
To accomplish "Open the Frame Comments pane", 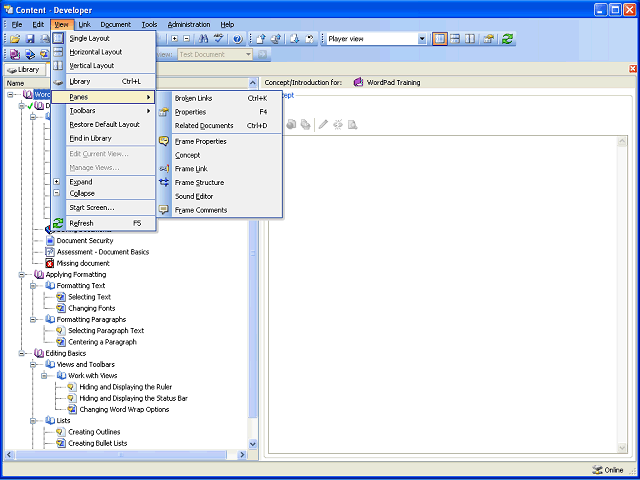I will (x=220, y=210).
